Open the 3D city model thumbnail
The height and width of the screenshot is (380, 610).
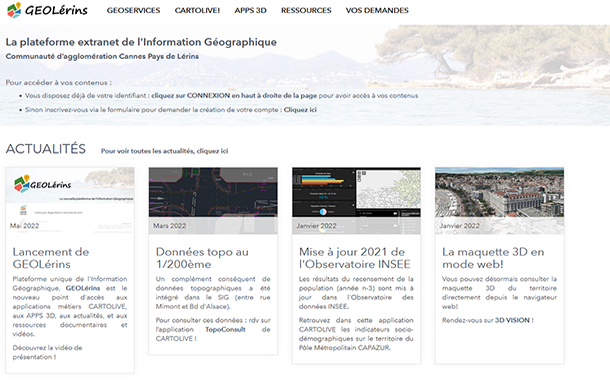coord(500,201)
